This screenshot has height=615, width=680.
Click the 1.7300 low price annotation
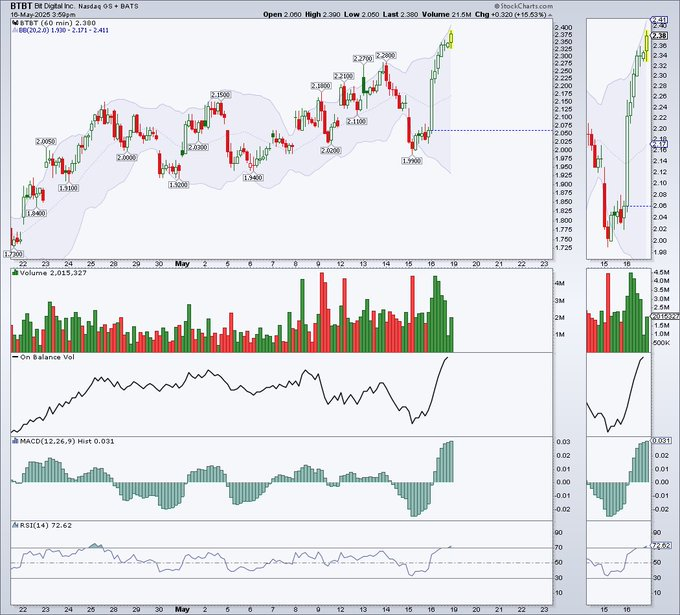pos(13,254)
